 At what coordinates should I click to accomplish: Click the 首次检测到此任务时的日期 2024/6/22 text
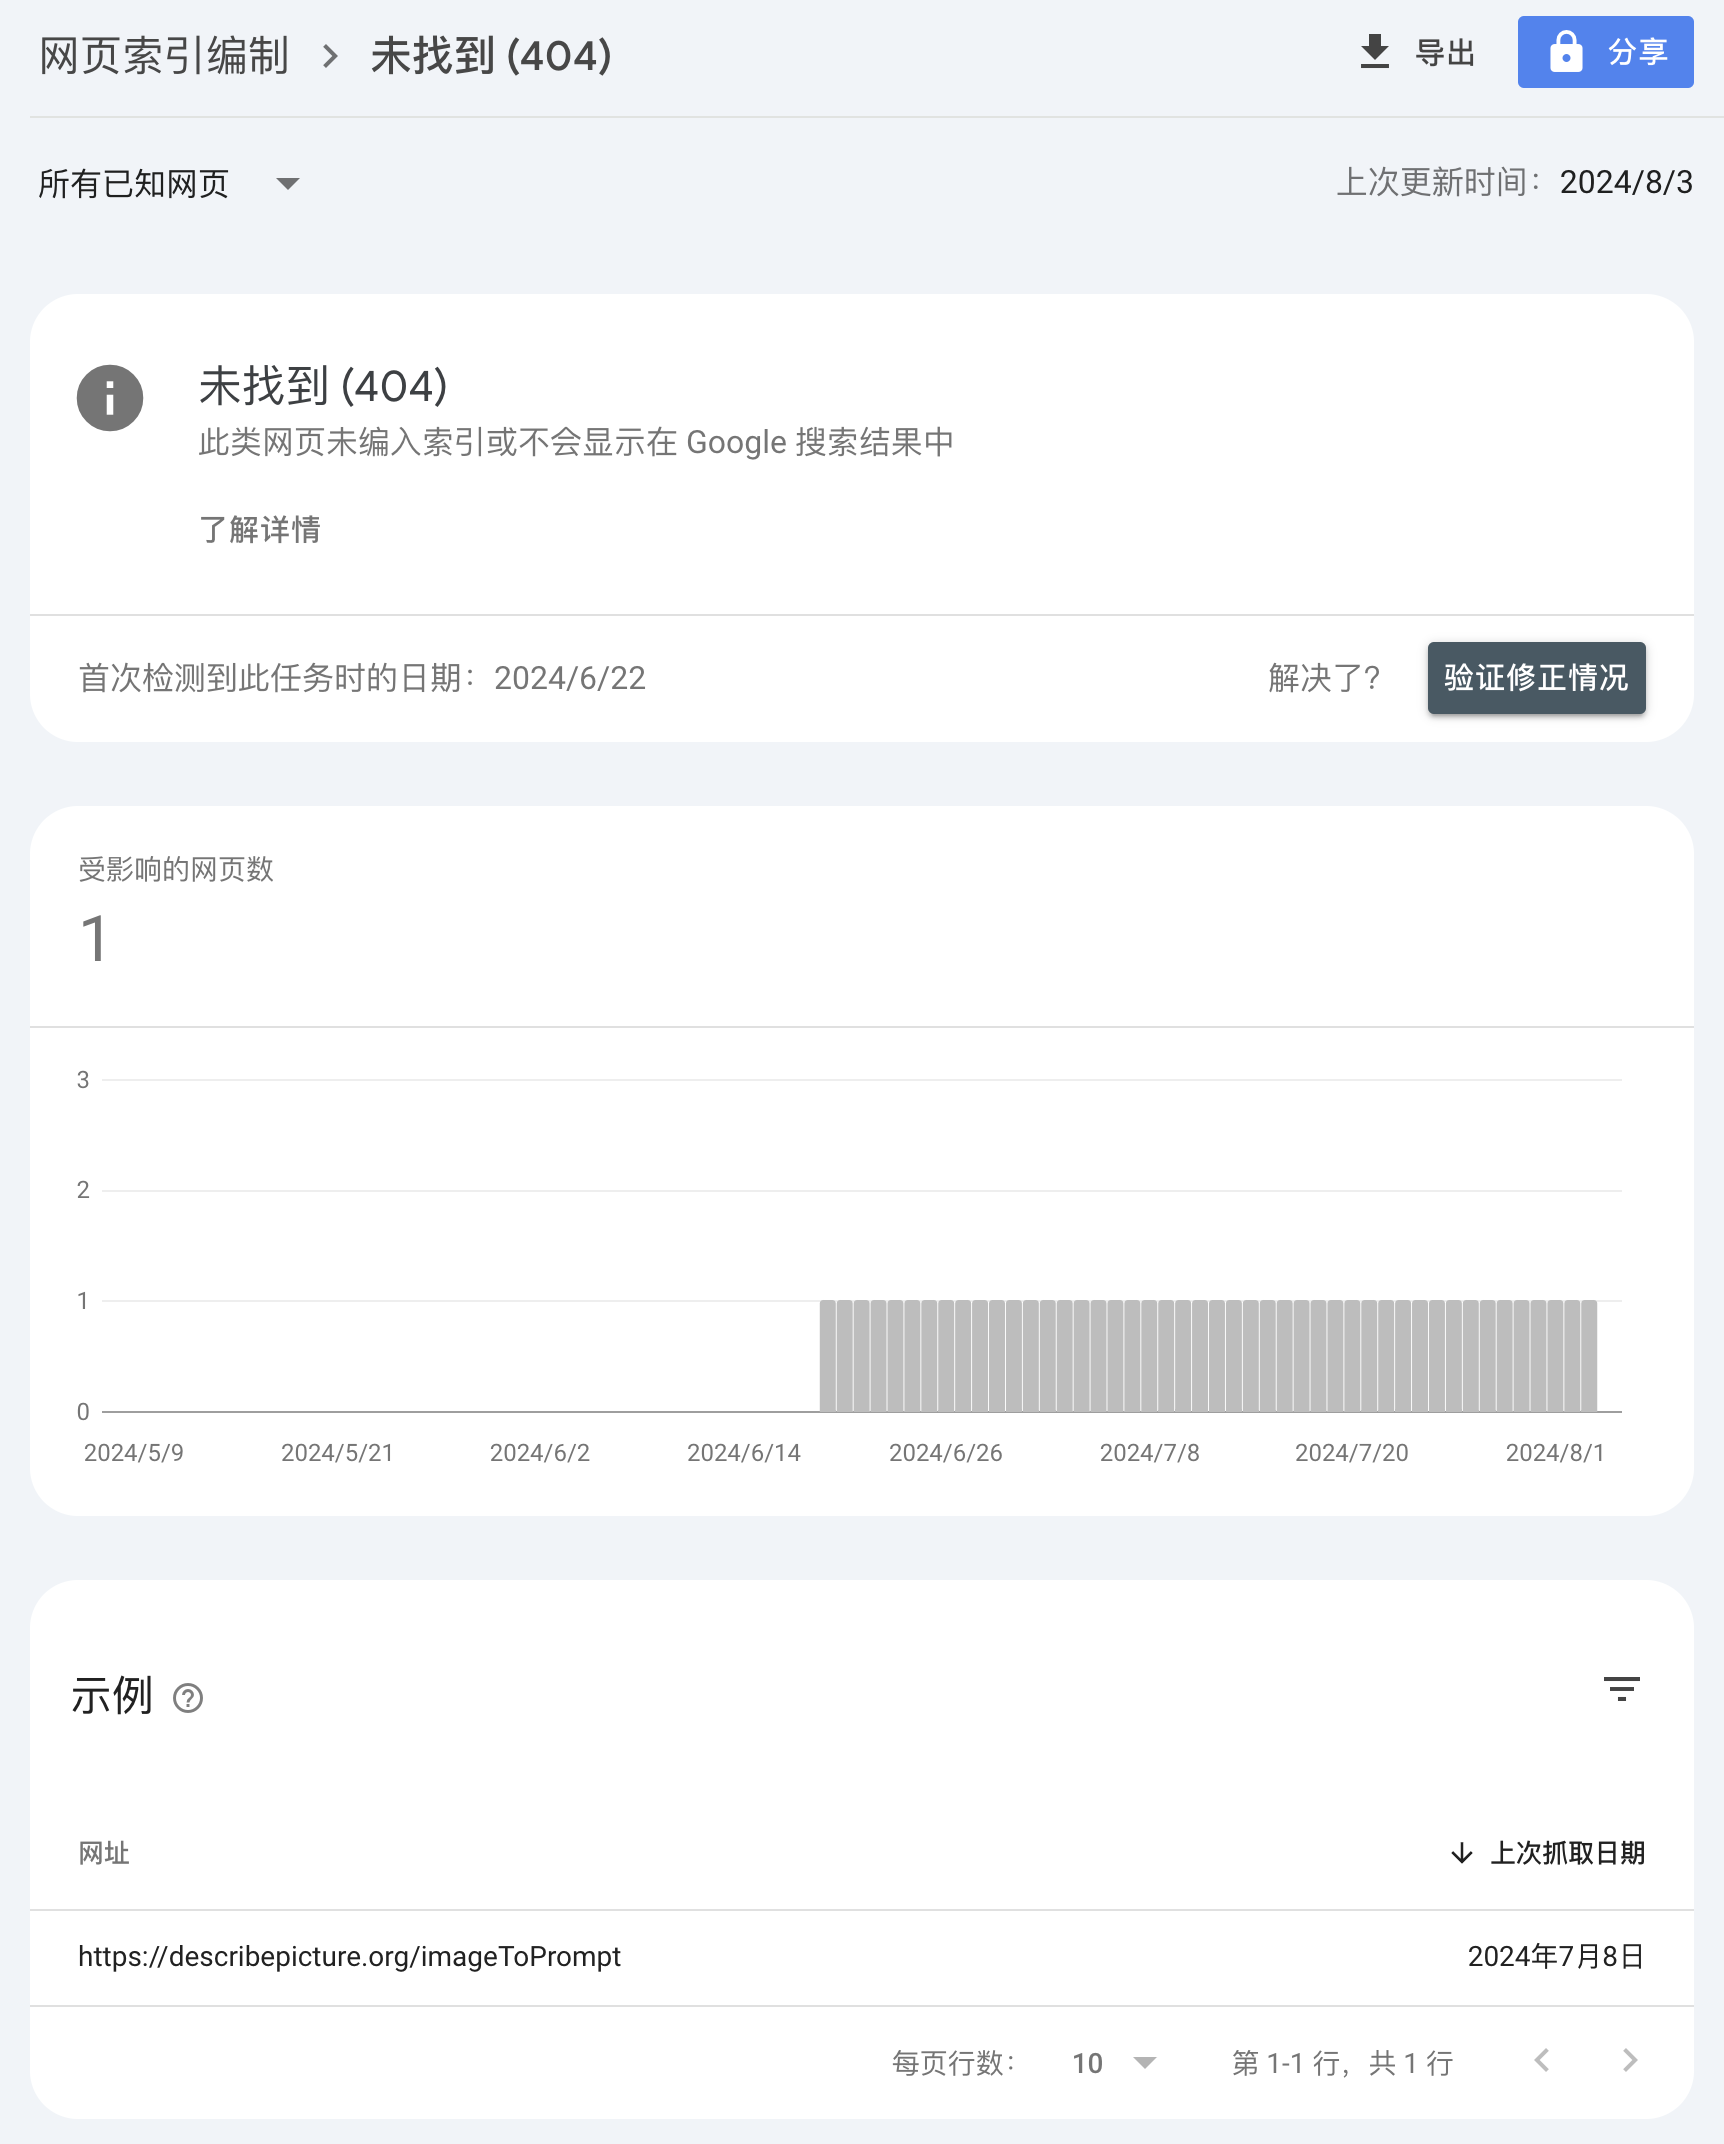click(x=362, y=678)
